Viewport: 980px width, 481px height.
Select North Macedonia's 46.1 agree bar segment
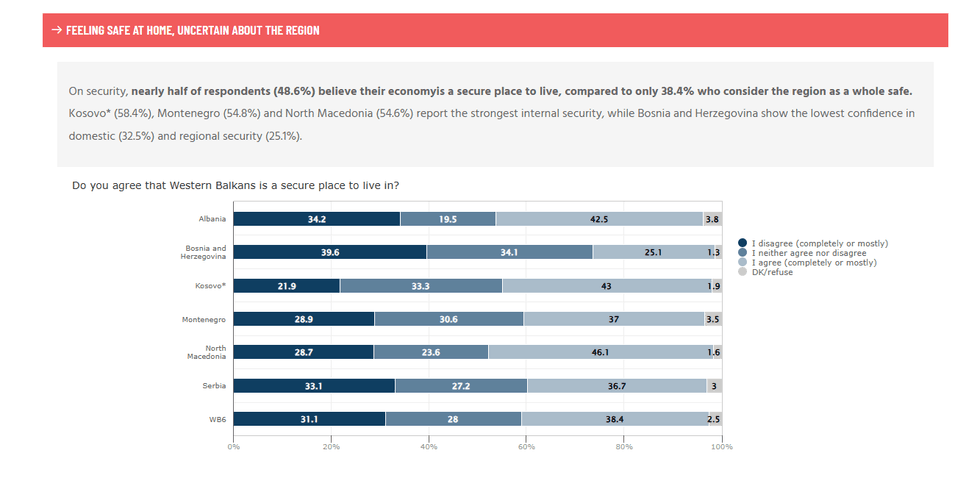point(601,352)
